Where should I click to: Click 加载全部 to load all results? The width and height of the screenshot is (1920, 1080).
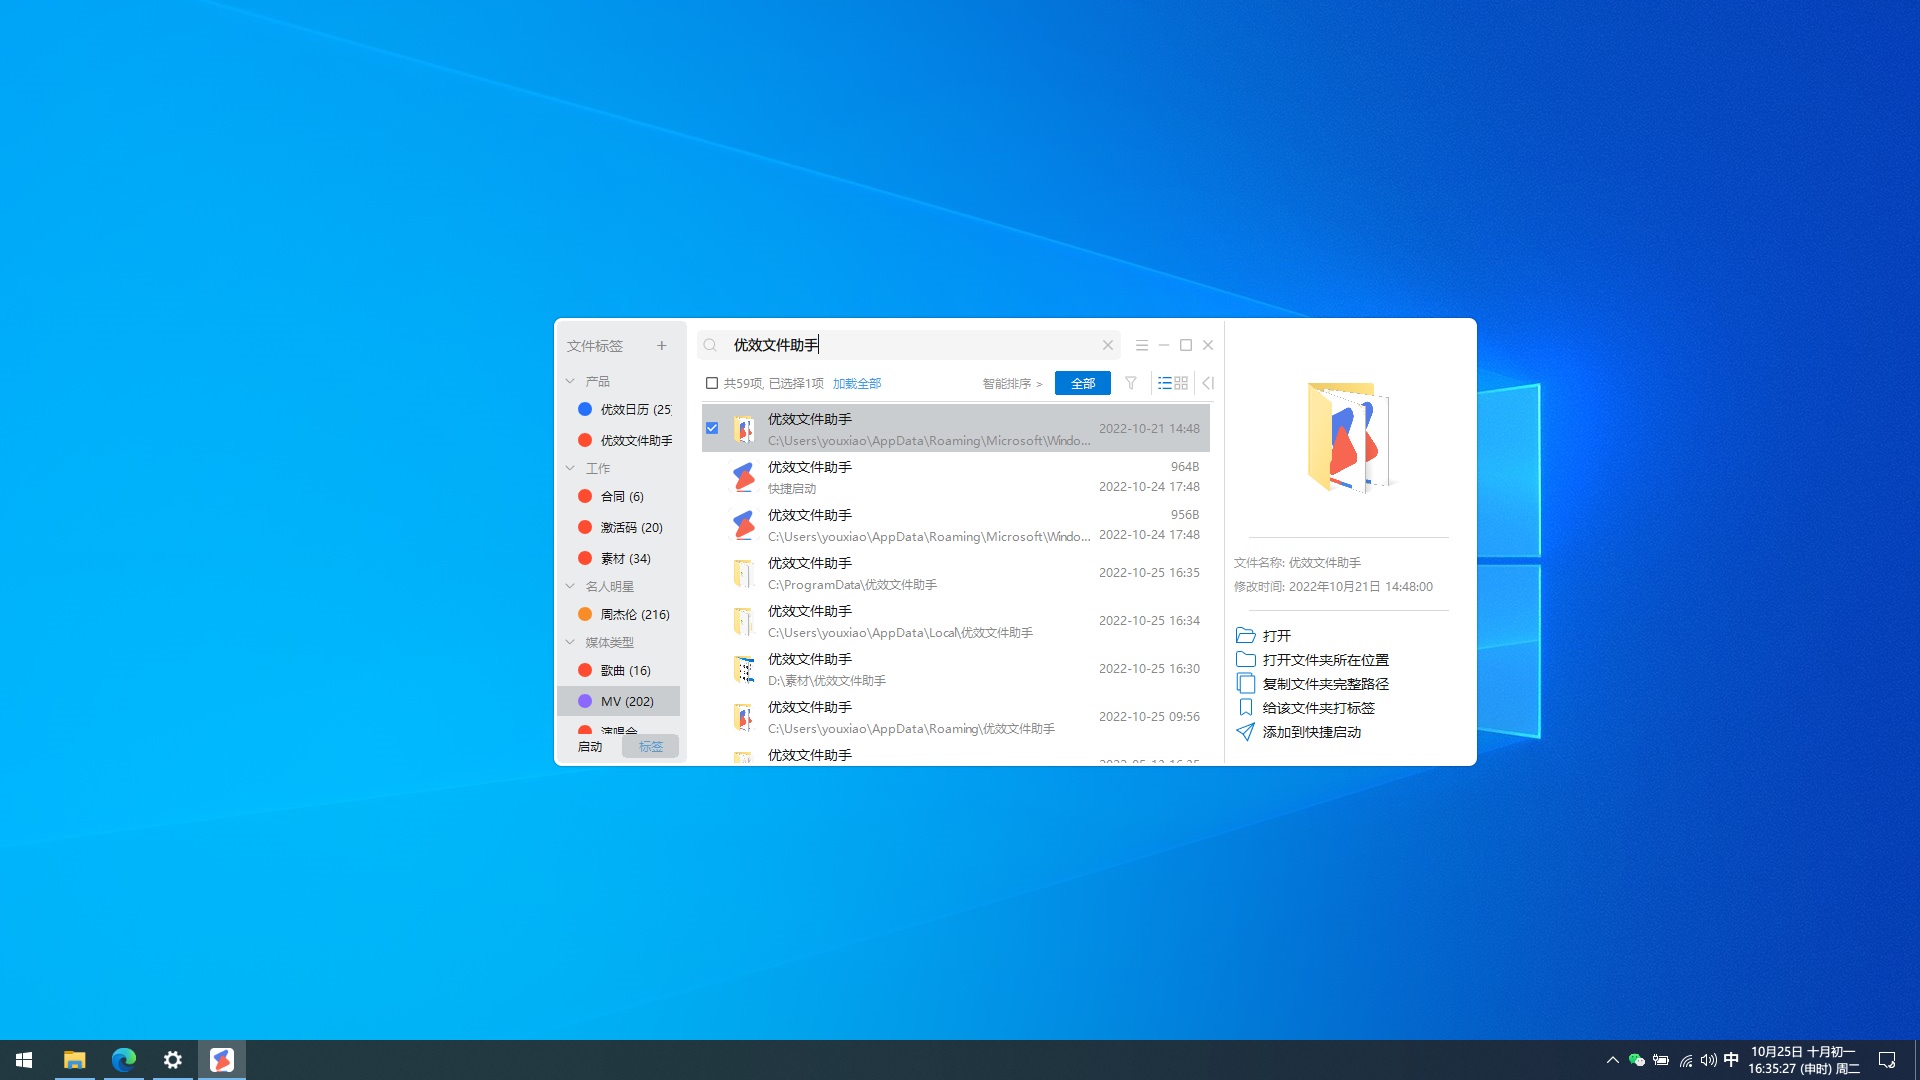coord(857,383)
